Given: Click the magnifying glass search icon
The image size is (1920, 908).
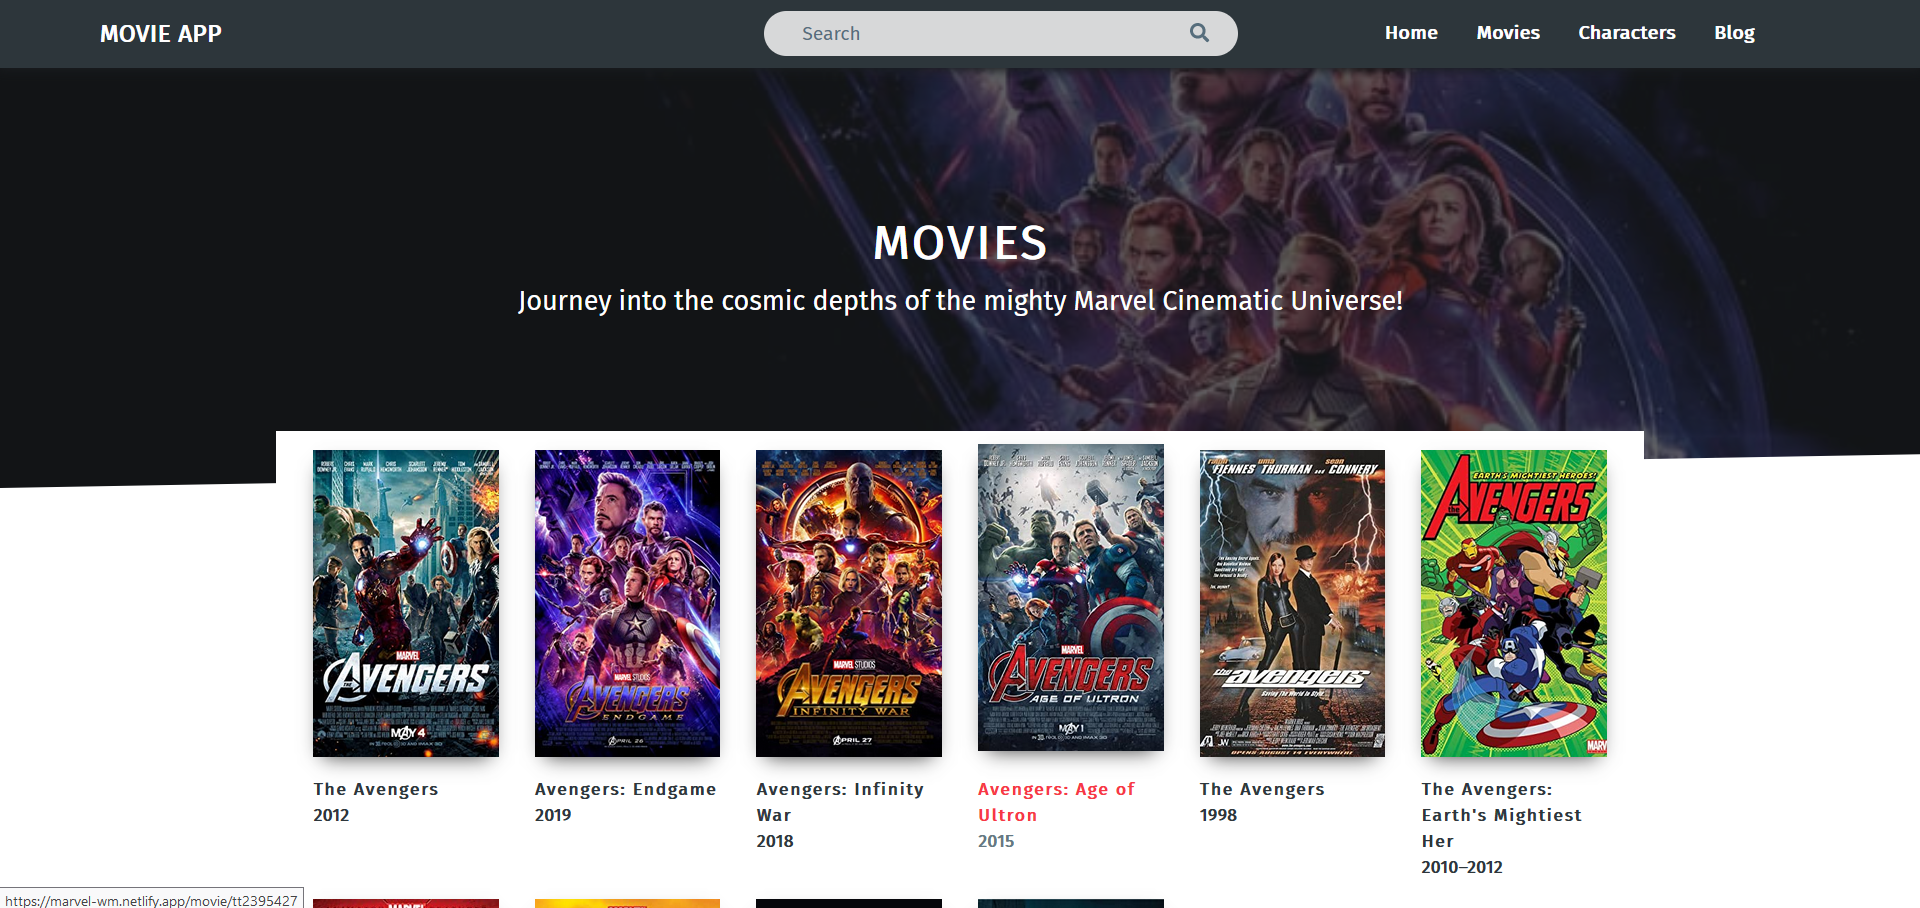Looking at the screenshot, I should (x=1199, y=33).
